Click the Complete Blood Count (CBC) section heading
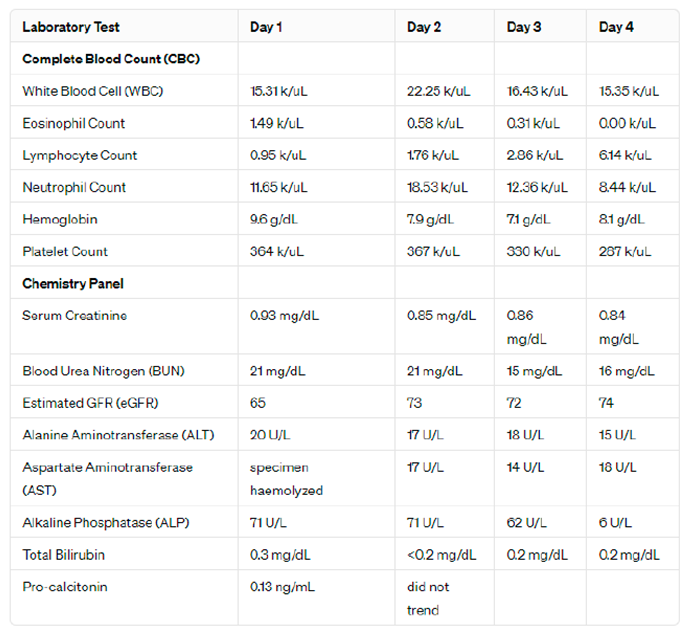Image resolution: width=686 pixels, height=631 pixels. 111,59
